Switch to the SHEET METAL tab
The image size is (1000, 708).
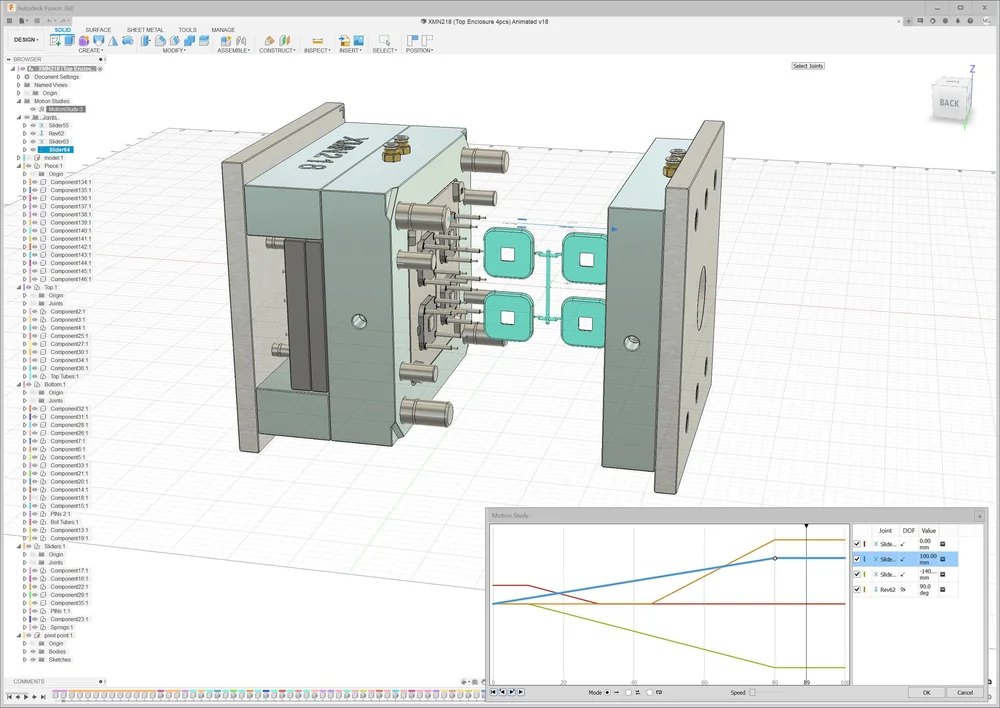145,30
